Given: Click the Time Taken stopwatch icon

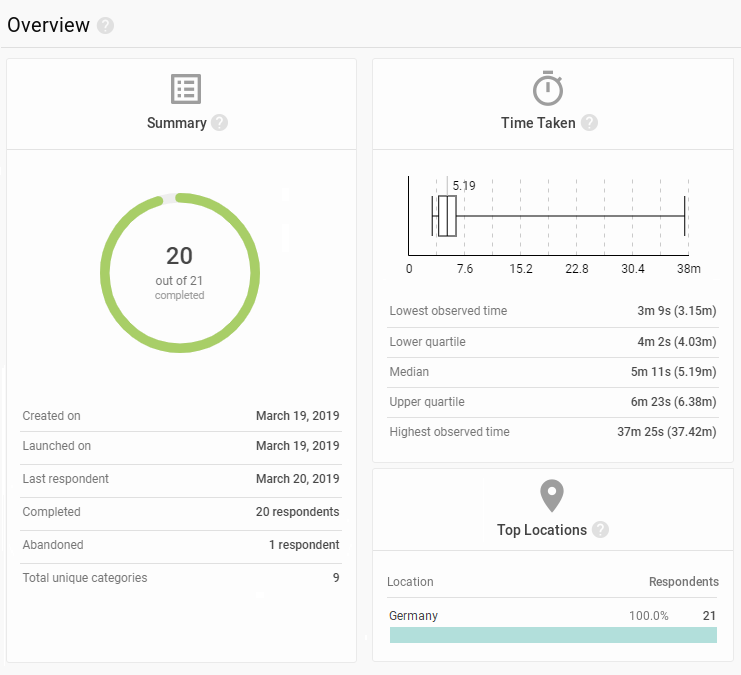Looking at the screenshot, I should (x=548, y=88).
